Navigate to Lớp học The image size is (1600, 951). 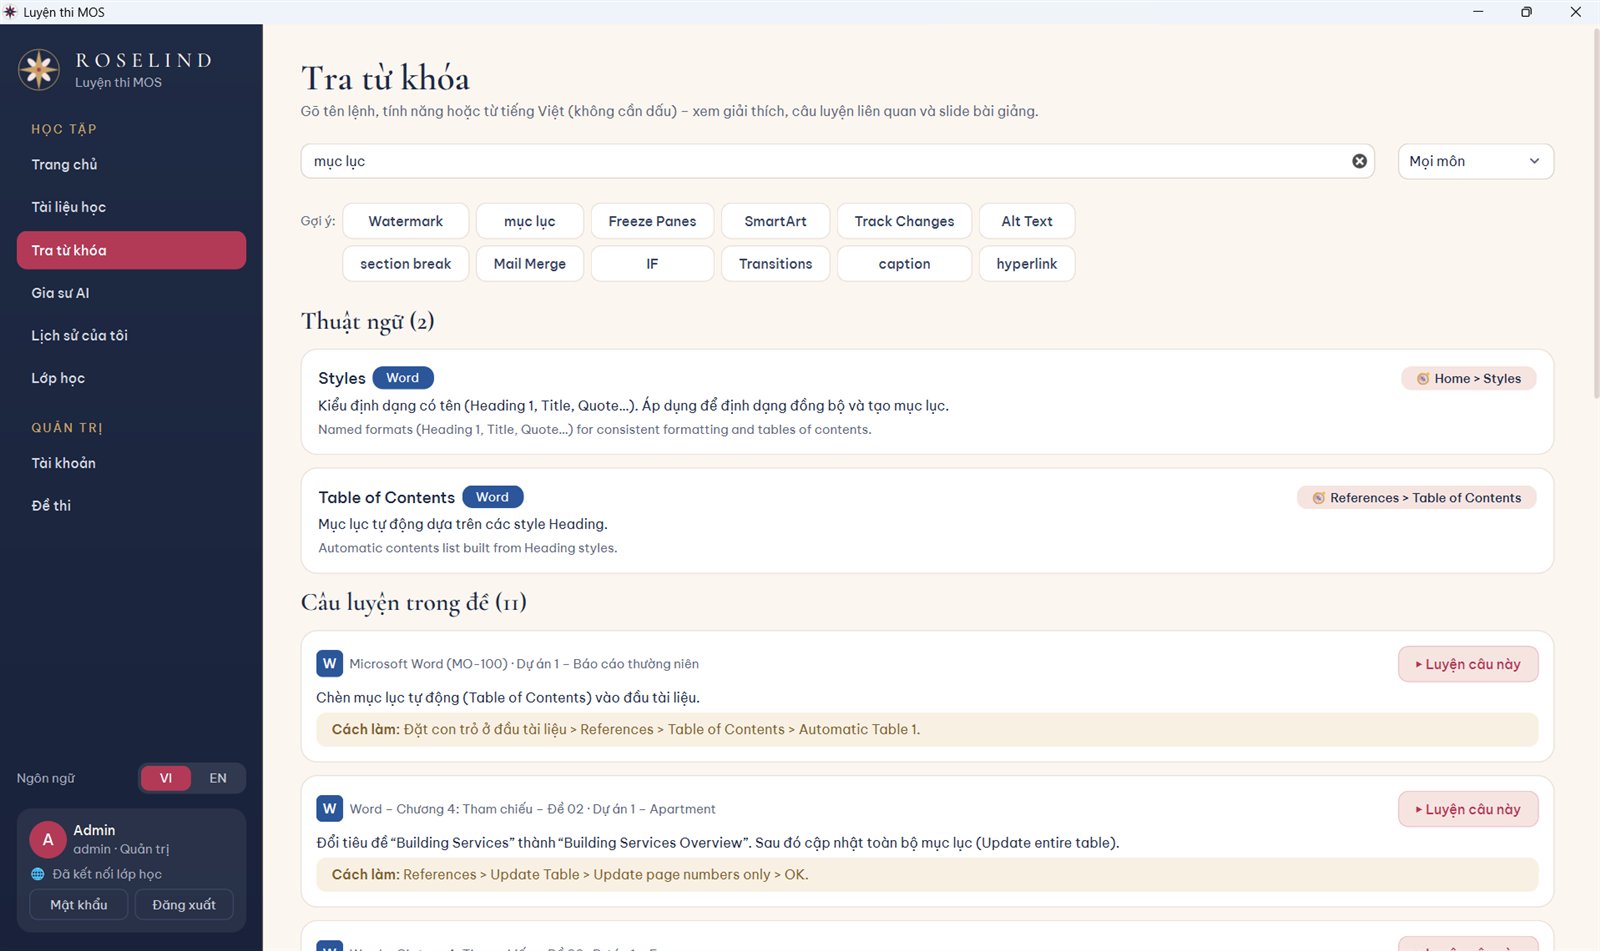[x=131, y=378]
